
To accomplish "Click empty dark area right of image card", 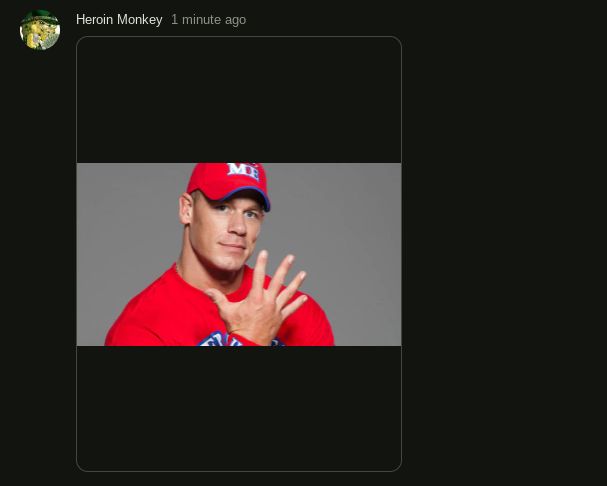I will pos(503,252).
